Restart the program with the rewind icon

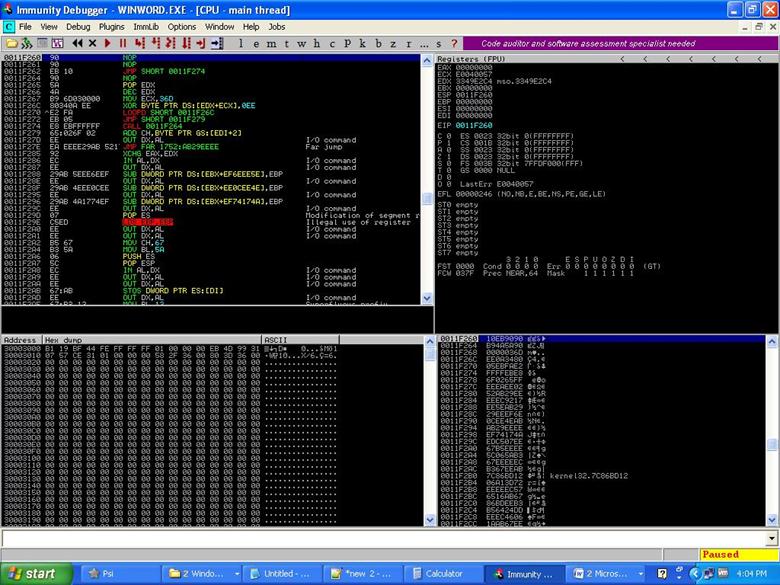coord(77,43)
